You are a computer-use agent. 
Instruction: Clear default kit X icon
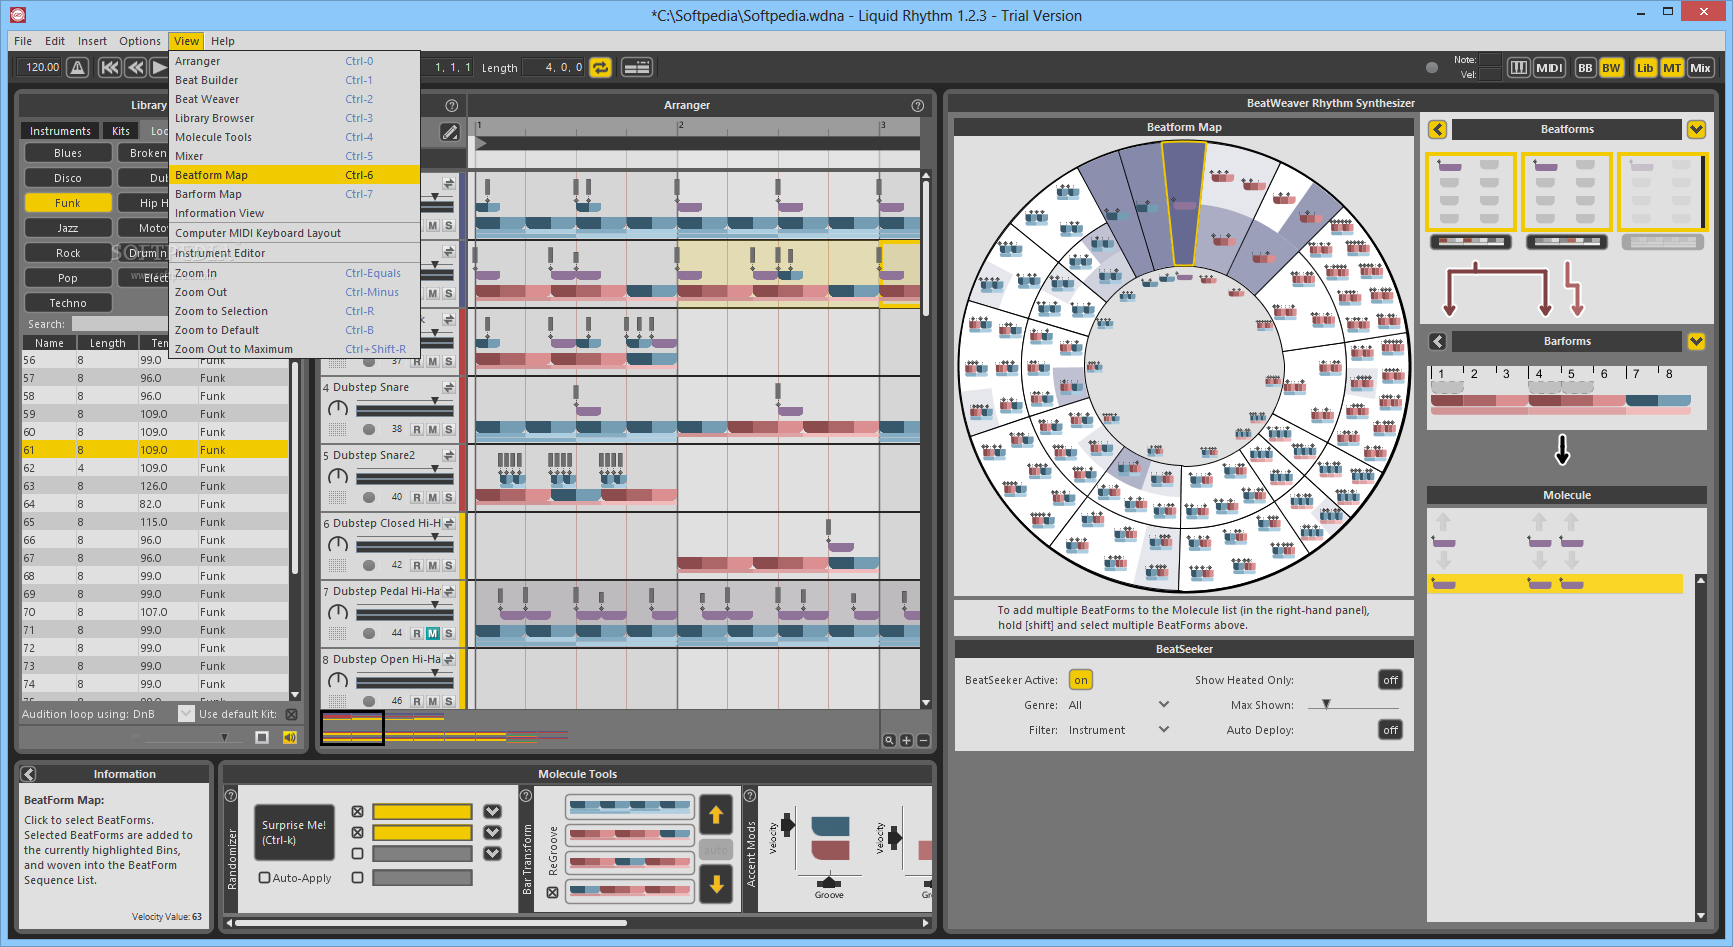click(x=291, y=714)
